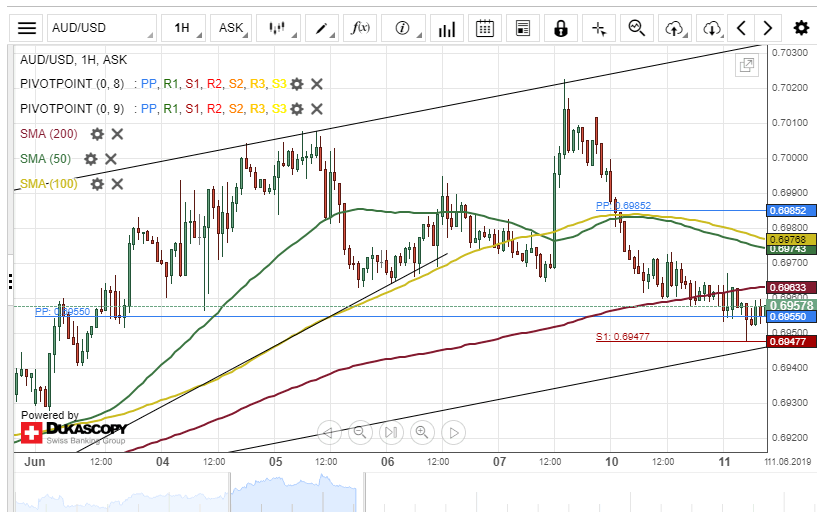
Task: Open the f(x) indicators menu
Action: click(360, 28)
